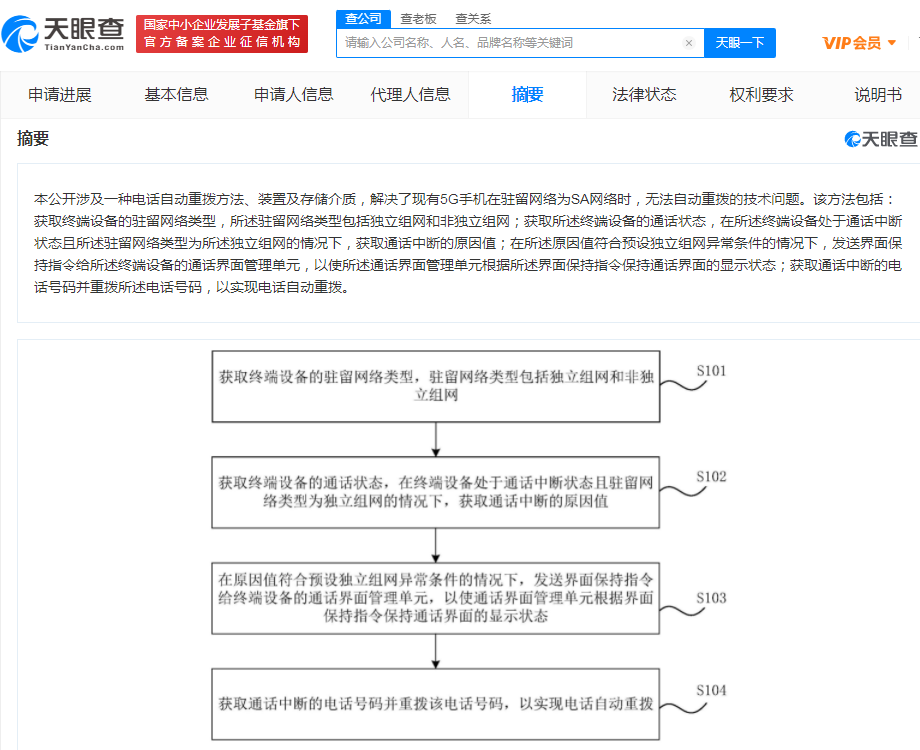Select the 摘要 navigation item

pyautogui.click(x=527, y=94)
